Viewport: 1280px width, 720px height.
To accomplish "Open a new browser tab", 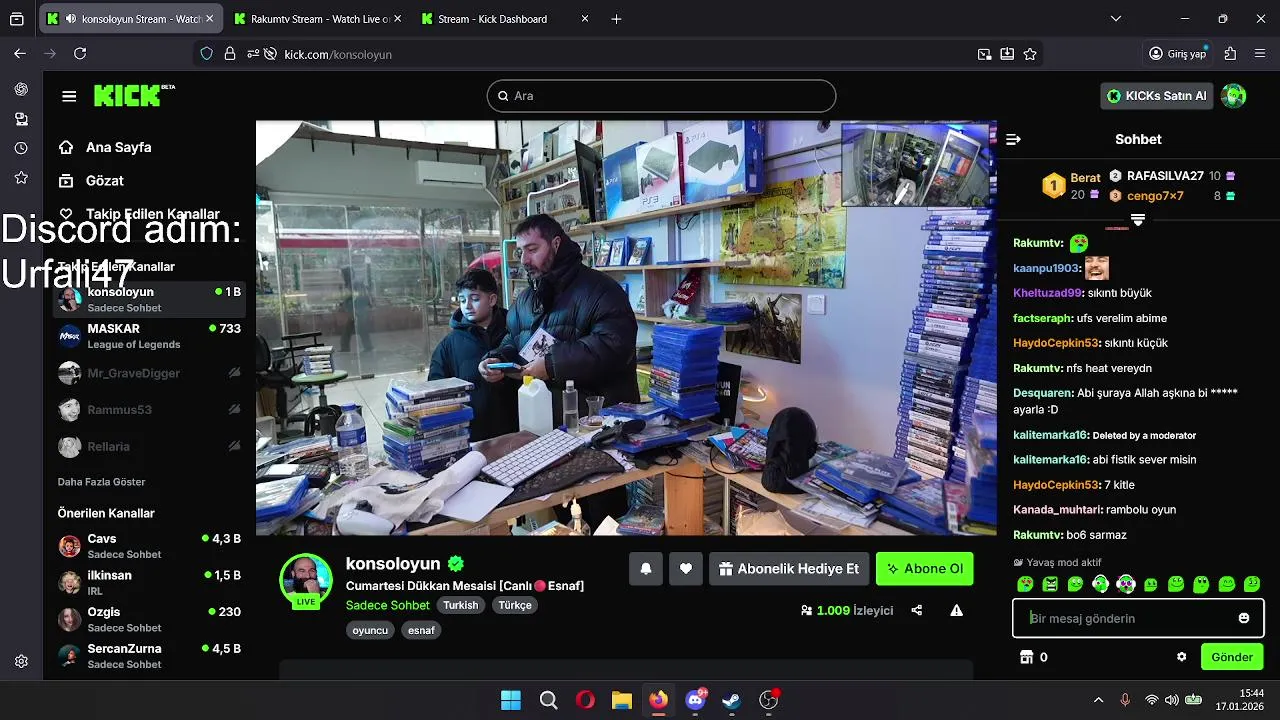I will (x=616, y=19).
